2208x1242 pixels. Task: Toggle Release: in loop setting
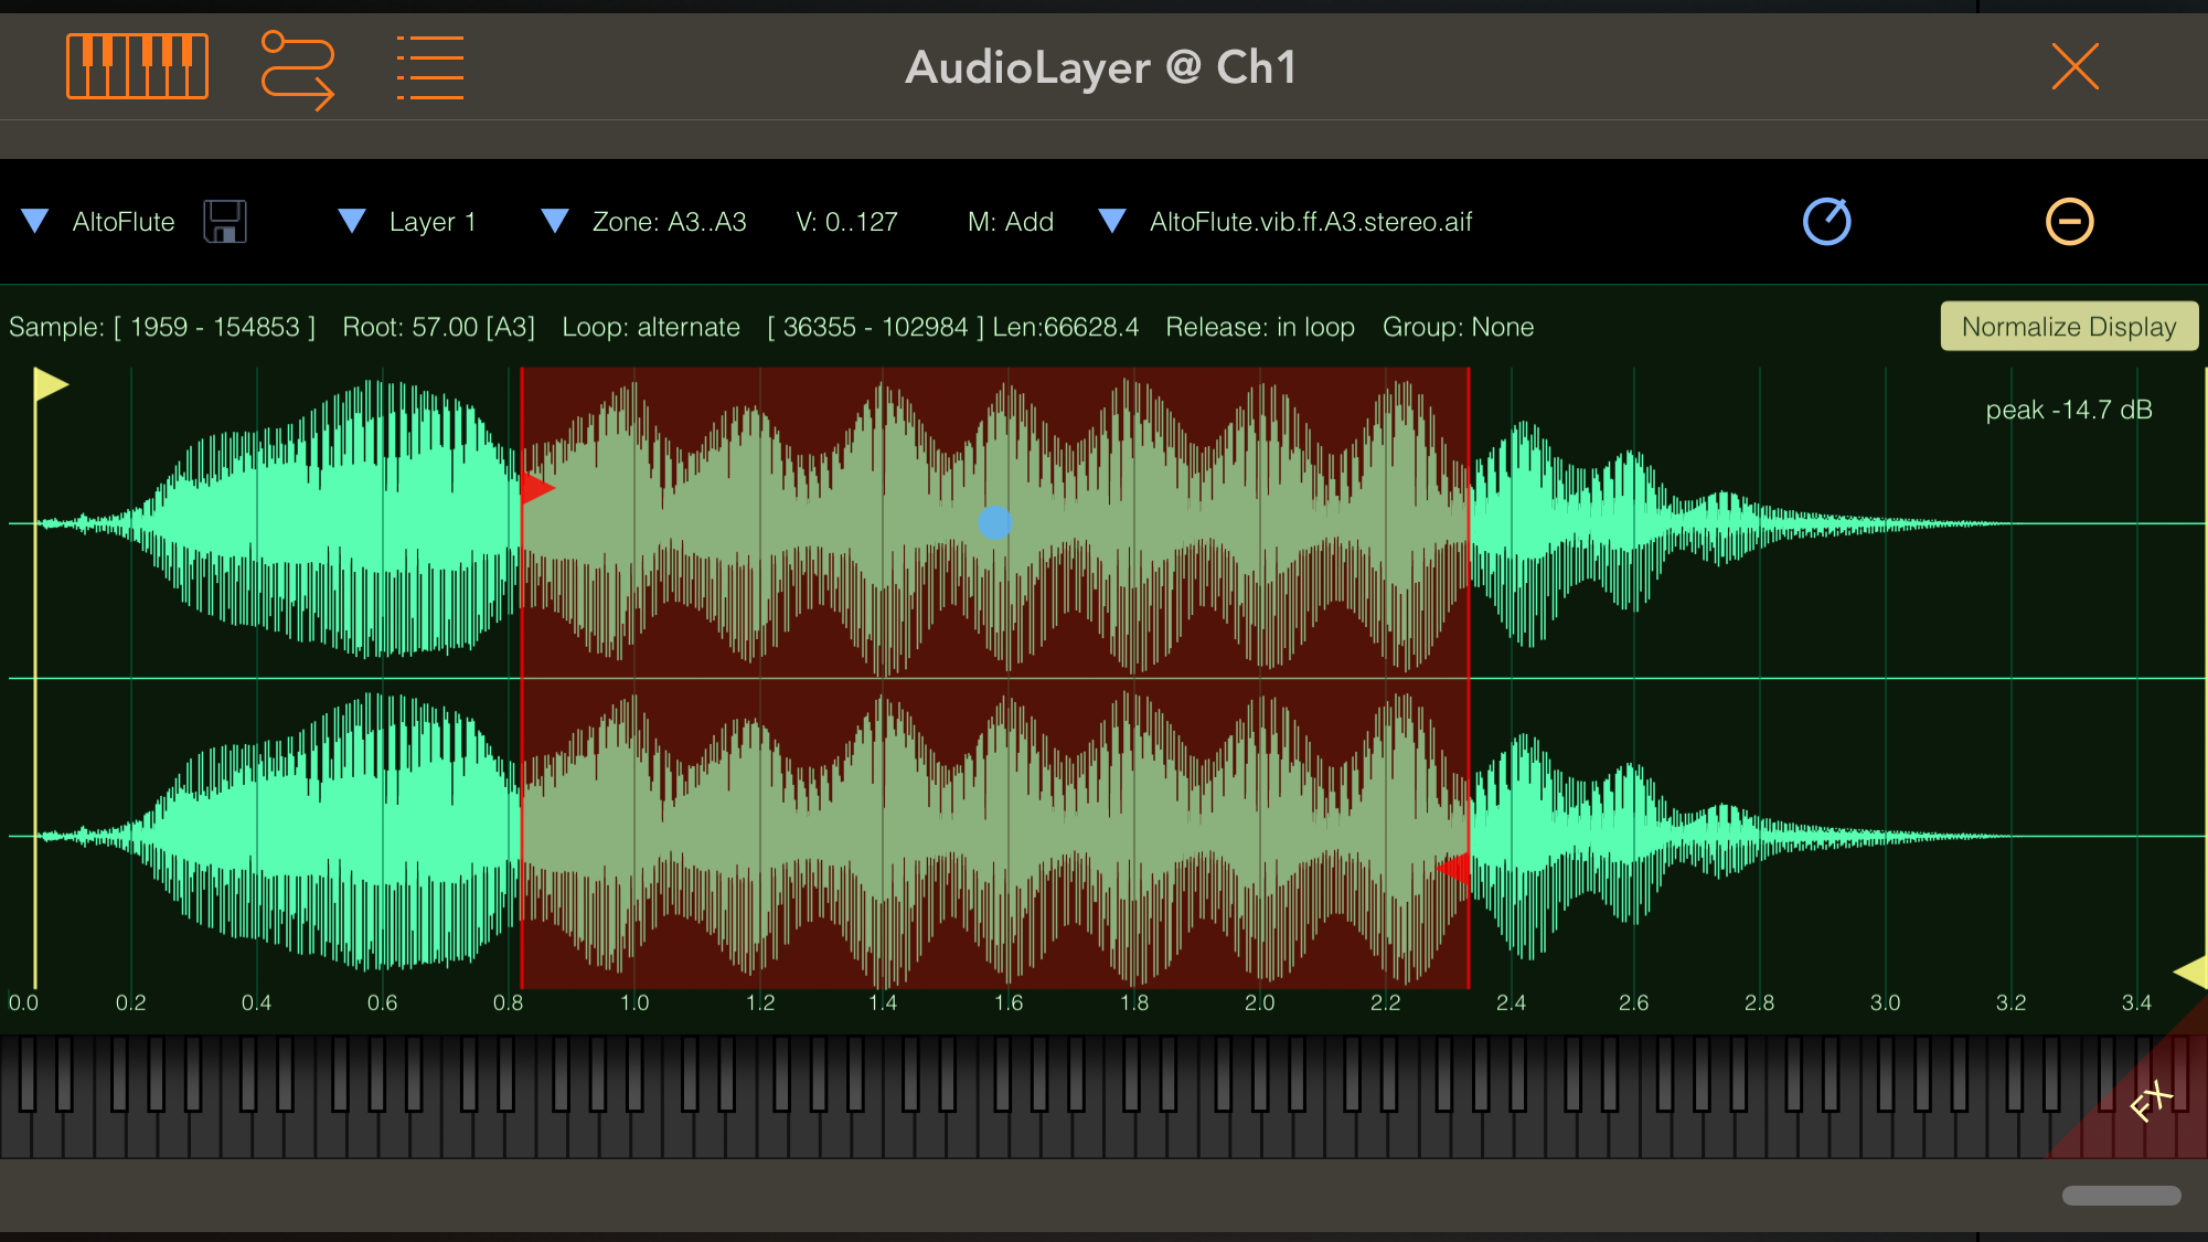1259,327
